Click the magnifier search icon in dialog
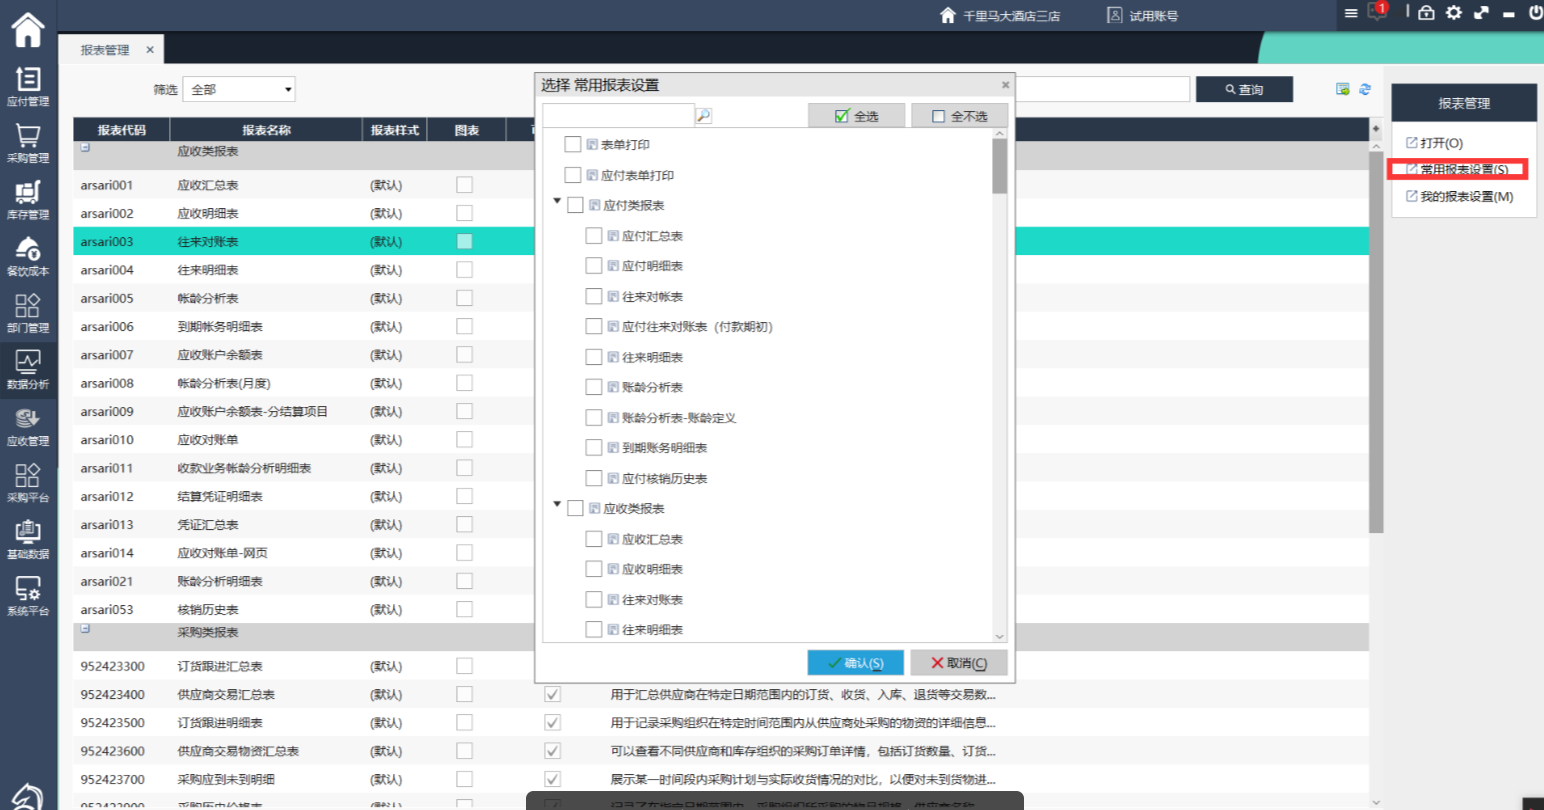 (x=704, y=116)
